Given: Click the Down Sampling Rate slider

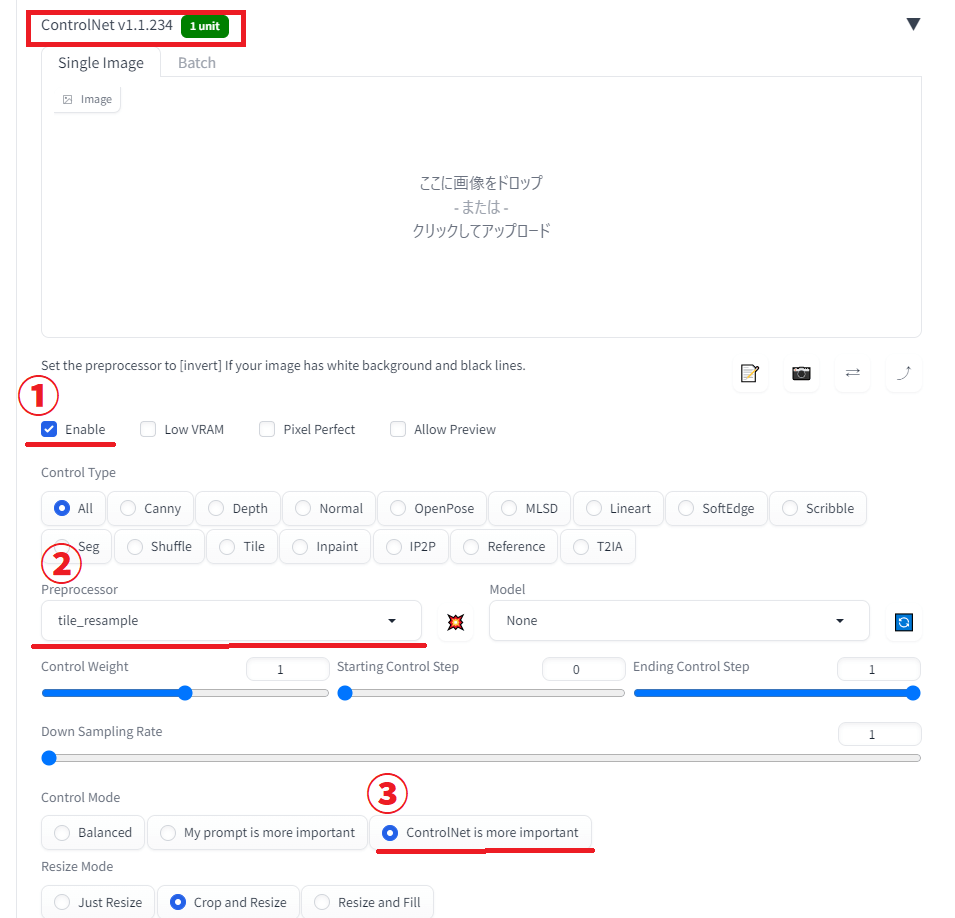Looking at the screenshot, I should coord(480,758).
